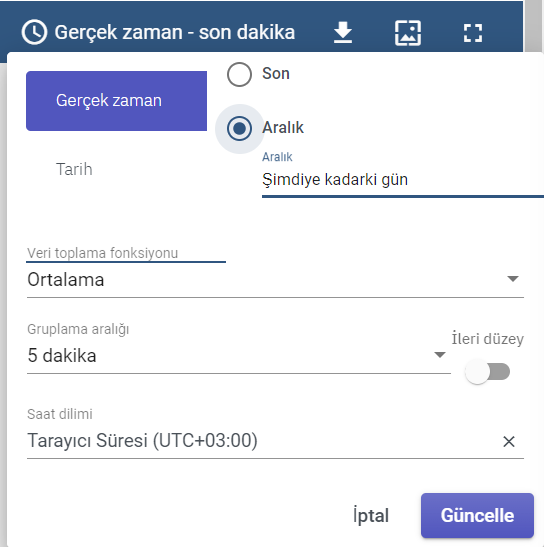
Task: Click the Ortalama aggregation function field
Action: (275, 280)
